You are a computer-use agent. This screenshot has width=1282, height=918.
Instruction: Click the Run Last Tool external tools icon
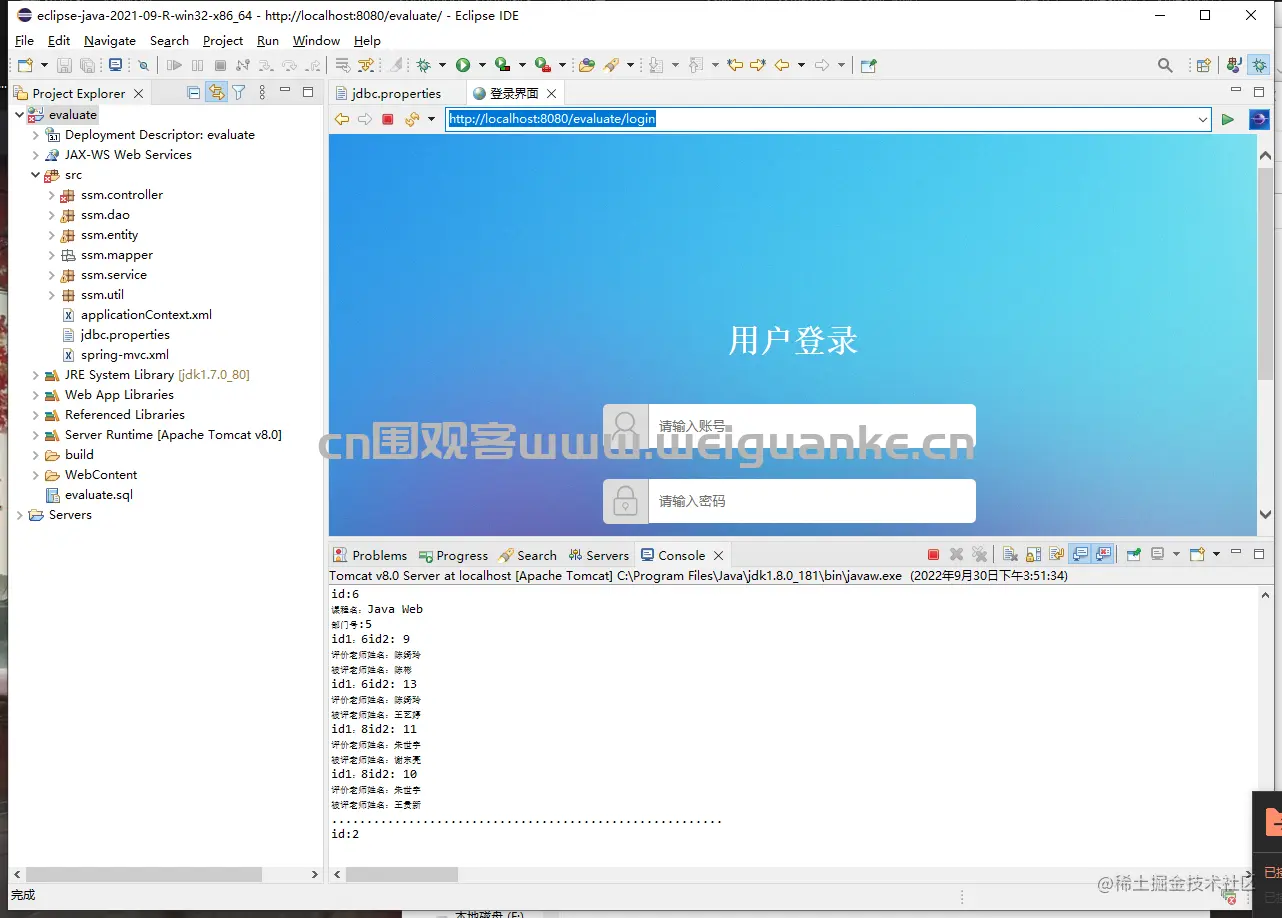coord(542,65)
